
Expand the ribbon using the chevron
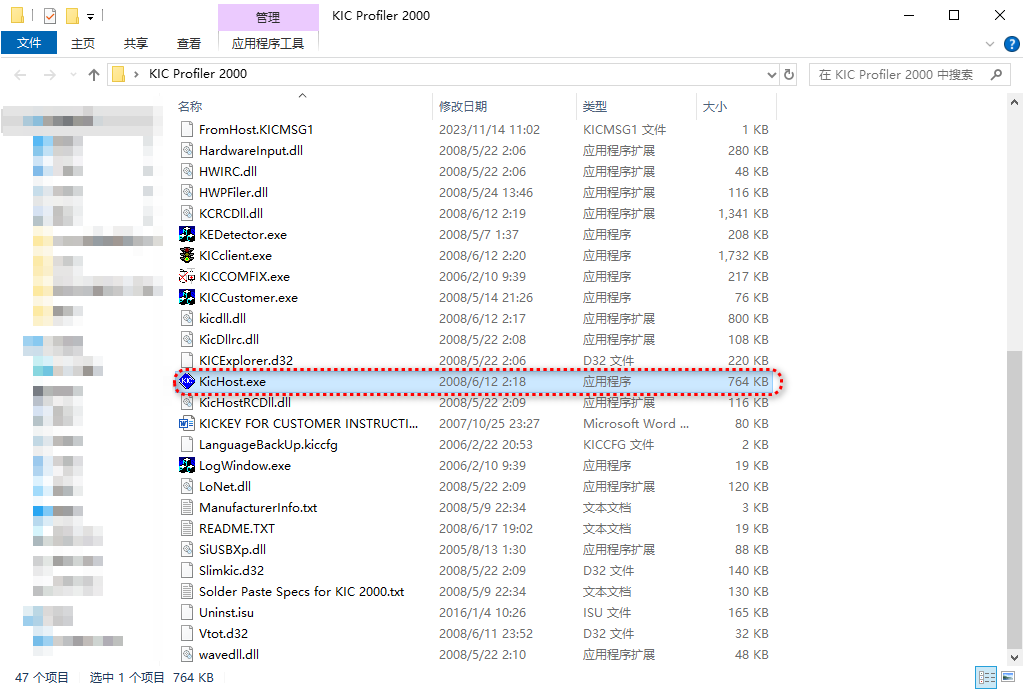coord(990,44)
